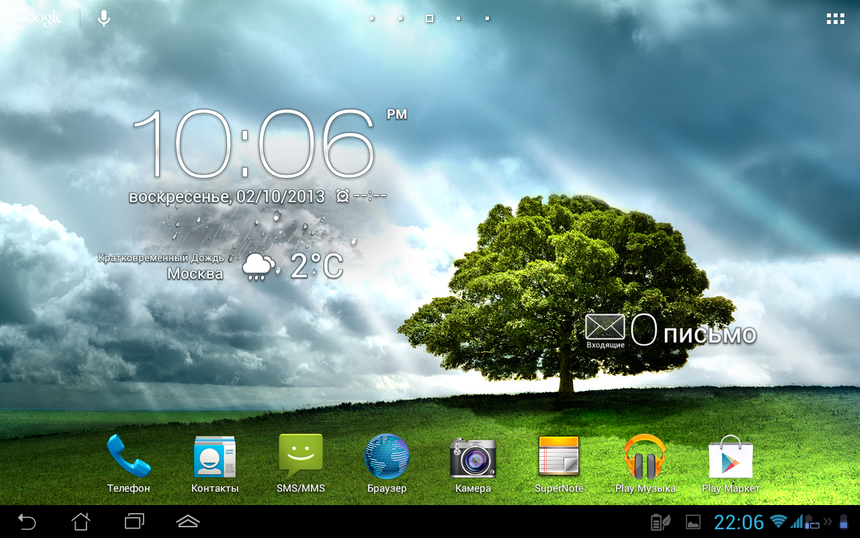Open the weather cloud rain icon
The image size is (860, 538).
point(258,267)
